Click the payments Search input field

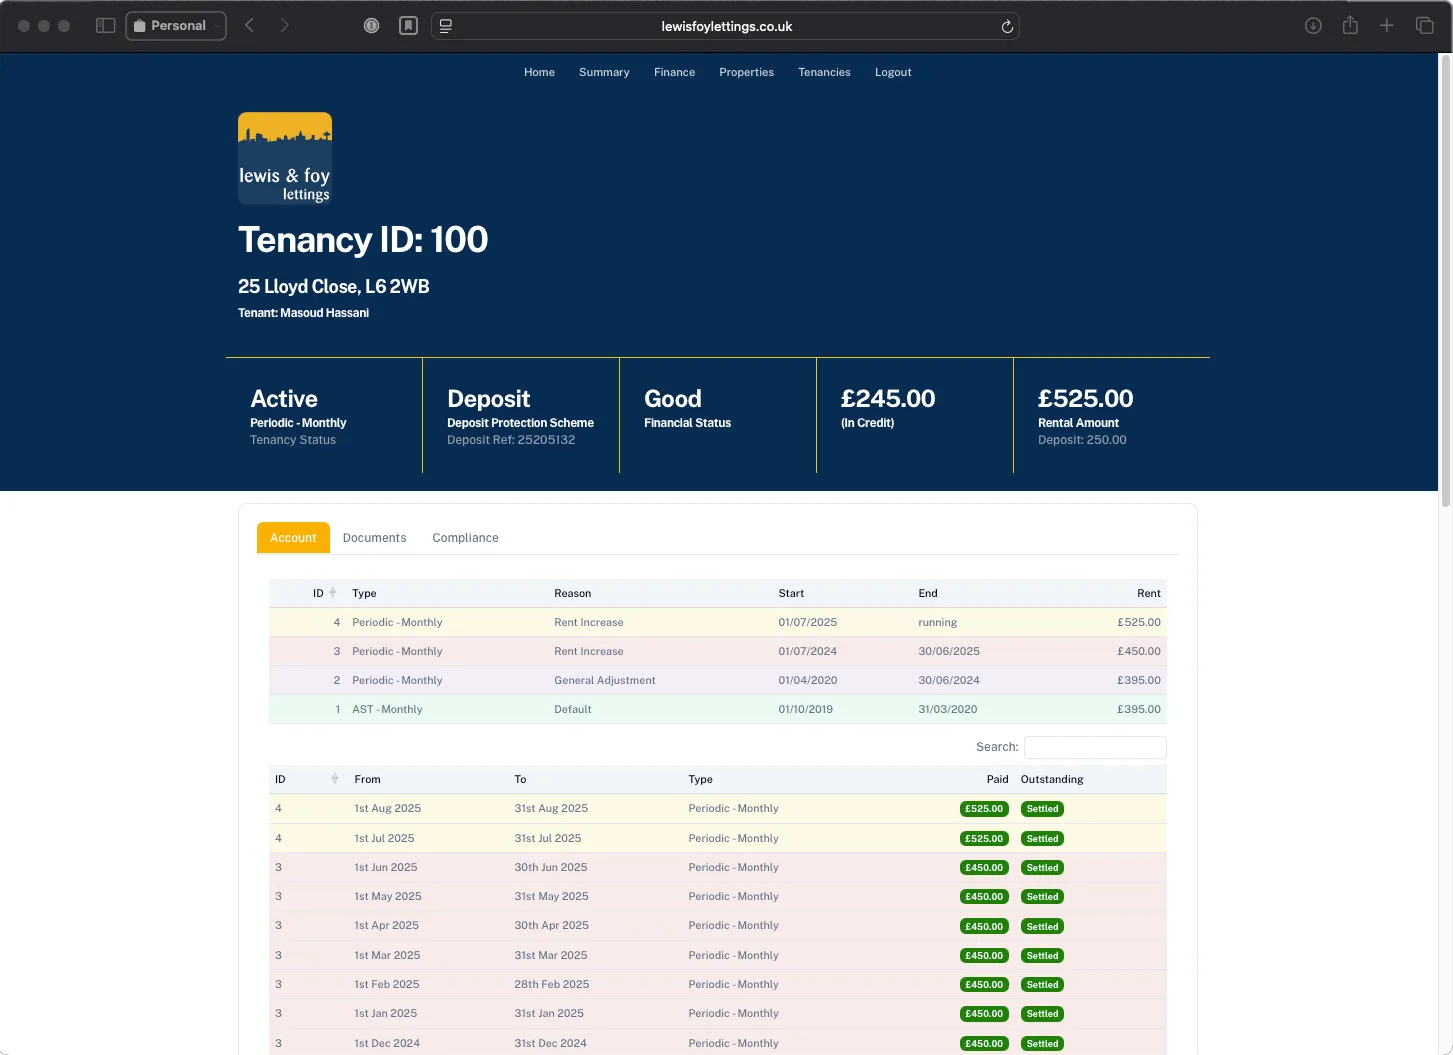[x=1094, y=747]
